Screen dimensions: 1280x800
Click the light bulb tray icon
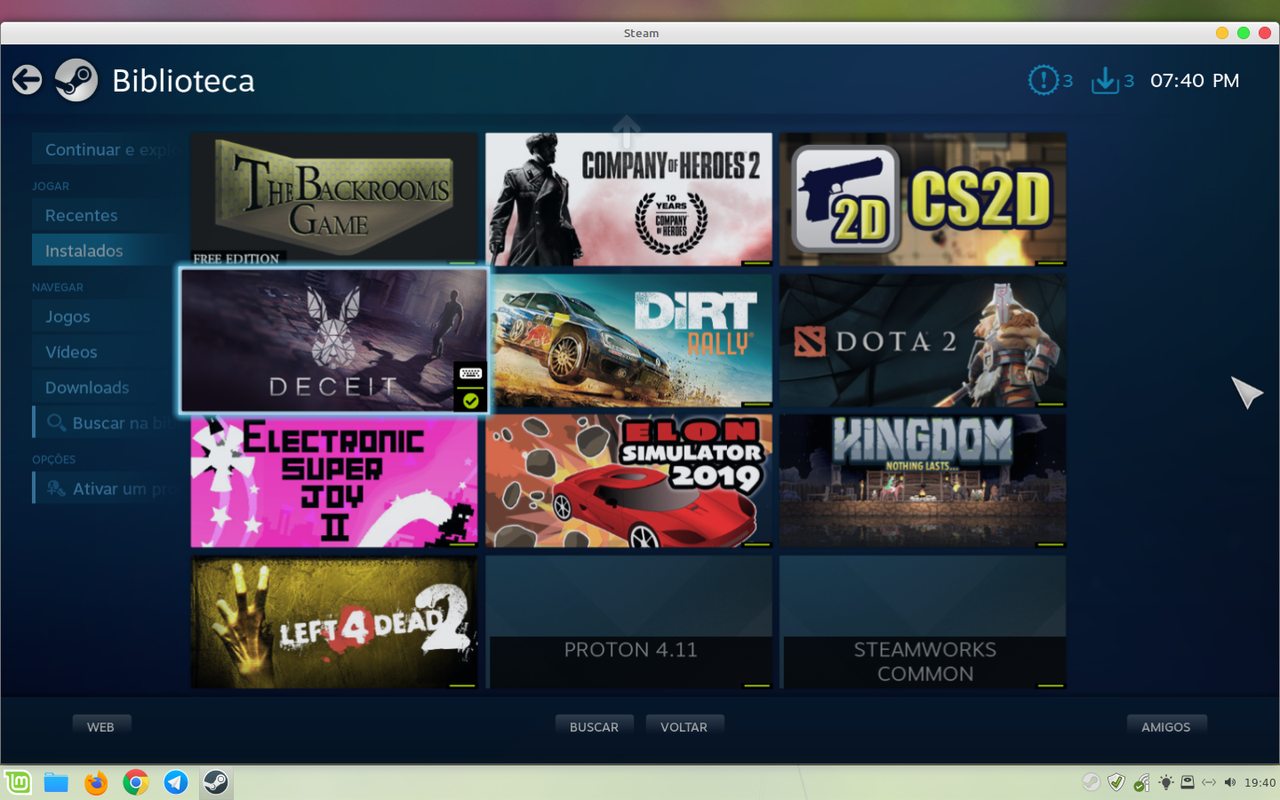[1165, 782]
